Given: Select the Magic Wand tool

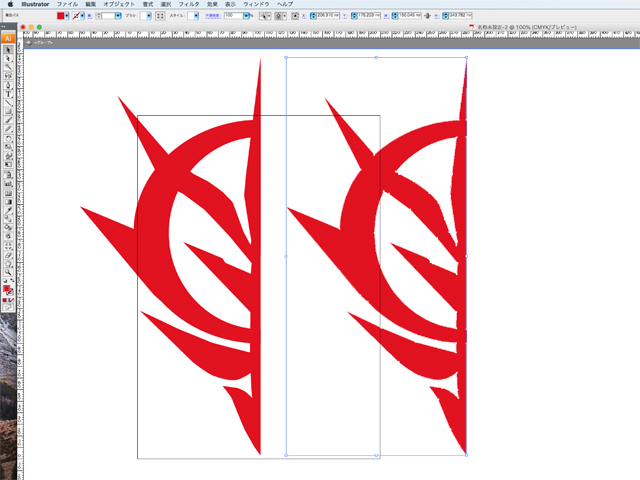Looking at the screenshot, I should coord(8,67).
